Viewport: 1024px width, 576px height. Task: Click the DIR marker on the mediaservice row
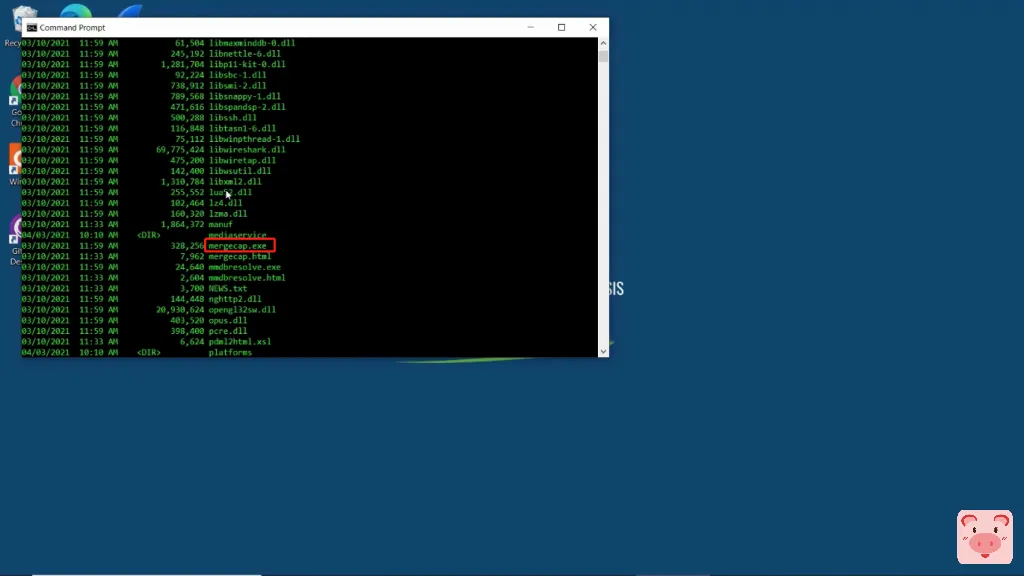pyautogui.click(x=149, y=235)
